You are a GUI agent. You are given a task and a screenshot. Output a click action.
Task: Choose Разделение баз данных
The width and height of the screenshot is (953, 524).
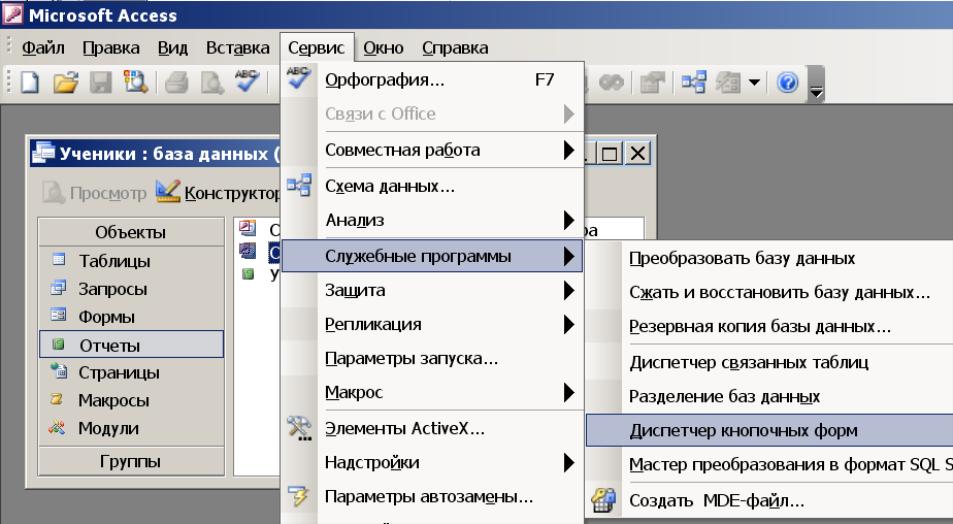(x=769, y=396)
